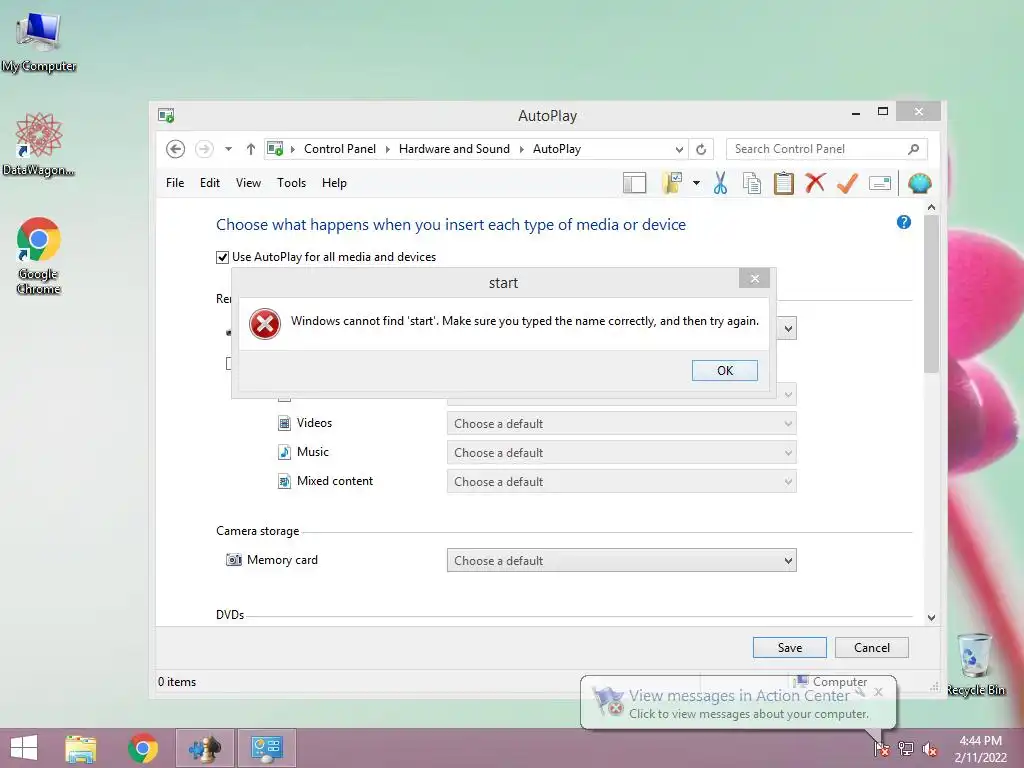Dismiss the Action Center notification balloon
Viewport: 1024px width, 768px height.
pos(878,692)
